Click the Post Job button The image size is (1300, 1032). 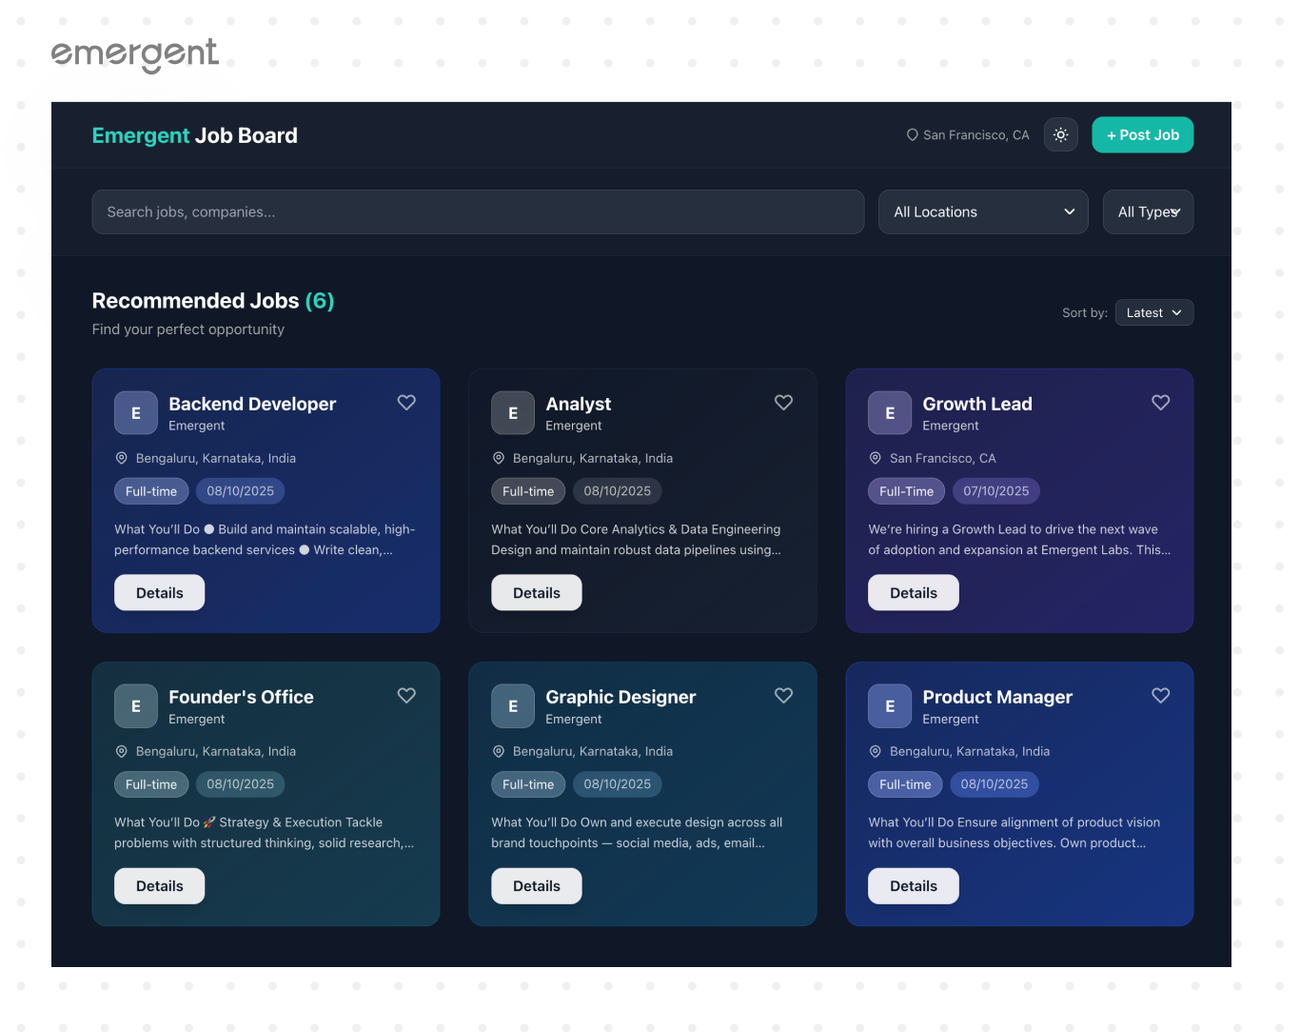click(1142, 135)
